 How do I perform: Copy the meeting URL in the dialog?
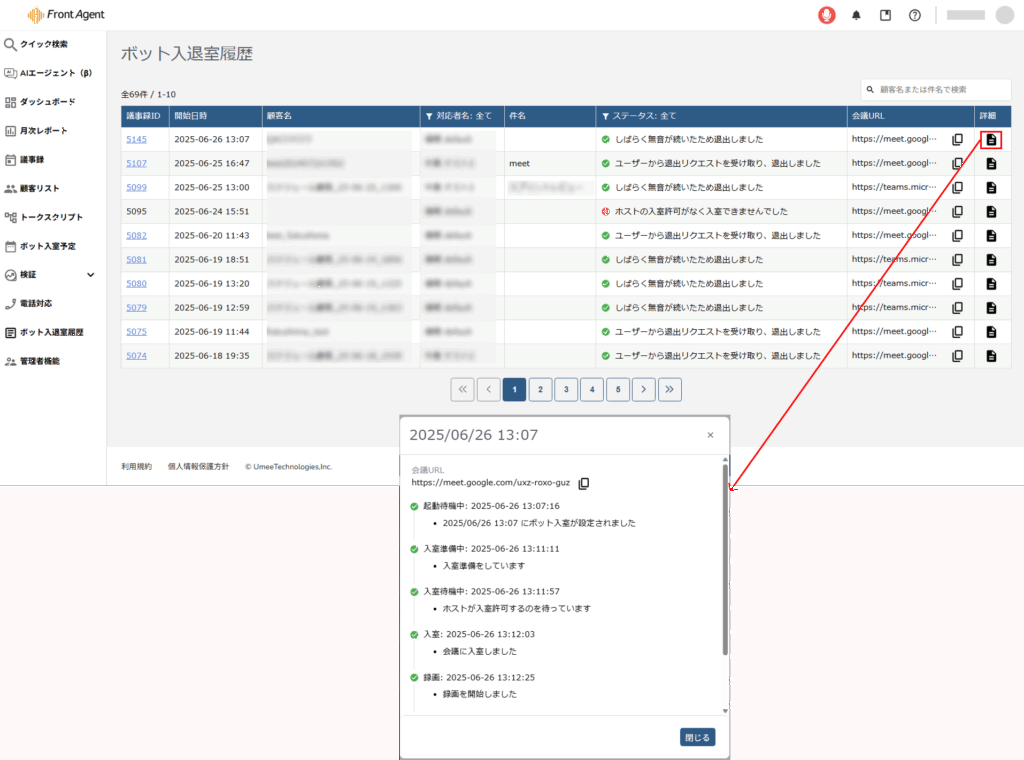(584, 483)
